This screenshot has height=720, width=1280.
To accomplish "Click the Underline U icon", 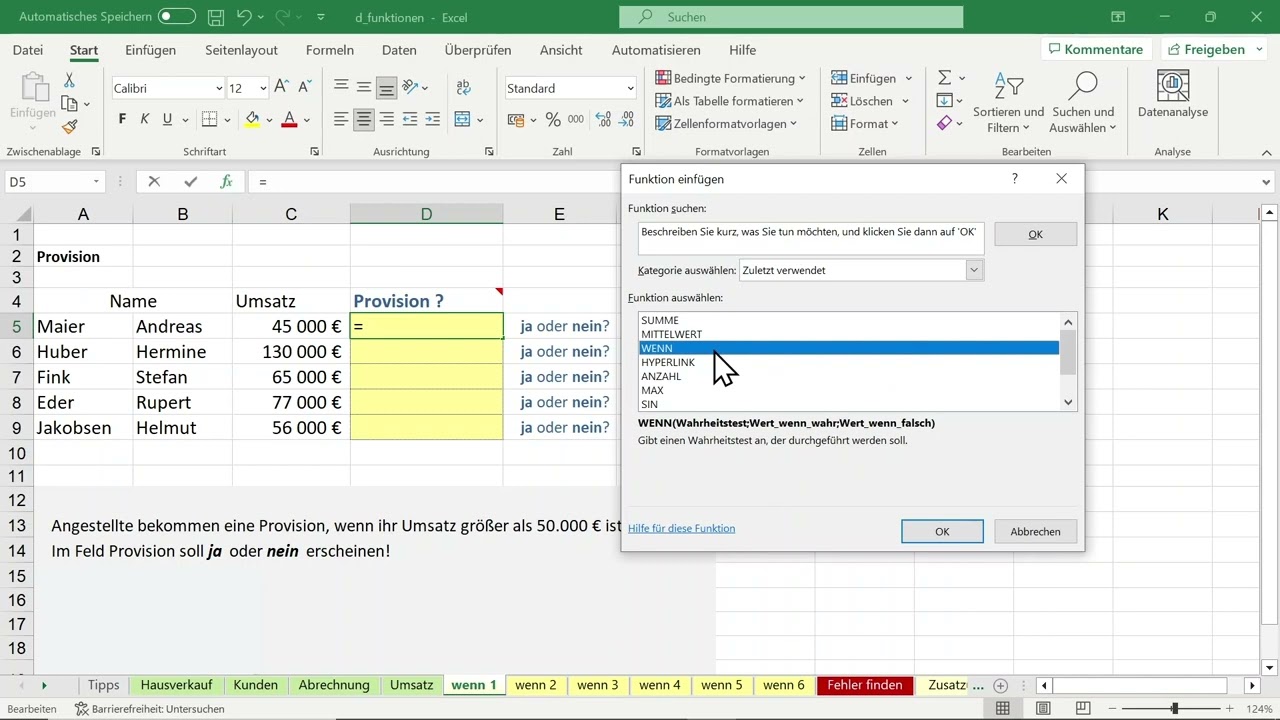I will (x=167, y=119).
